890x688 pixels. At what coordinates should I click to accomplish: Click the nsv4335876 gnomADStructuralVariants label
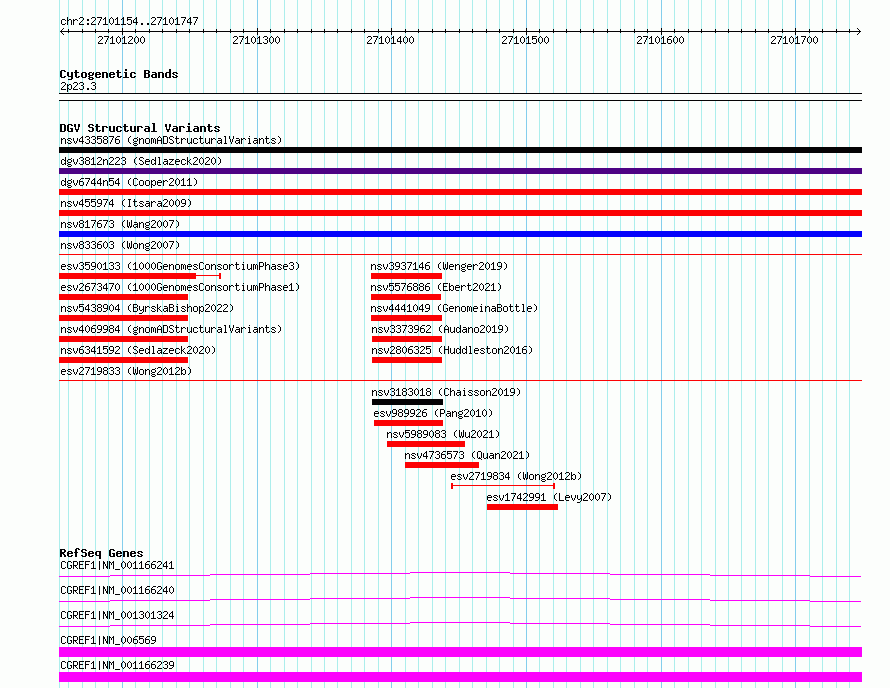(171, 140)
